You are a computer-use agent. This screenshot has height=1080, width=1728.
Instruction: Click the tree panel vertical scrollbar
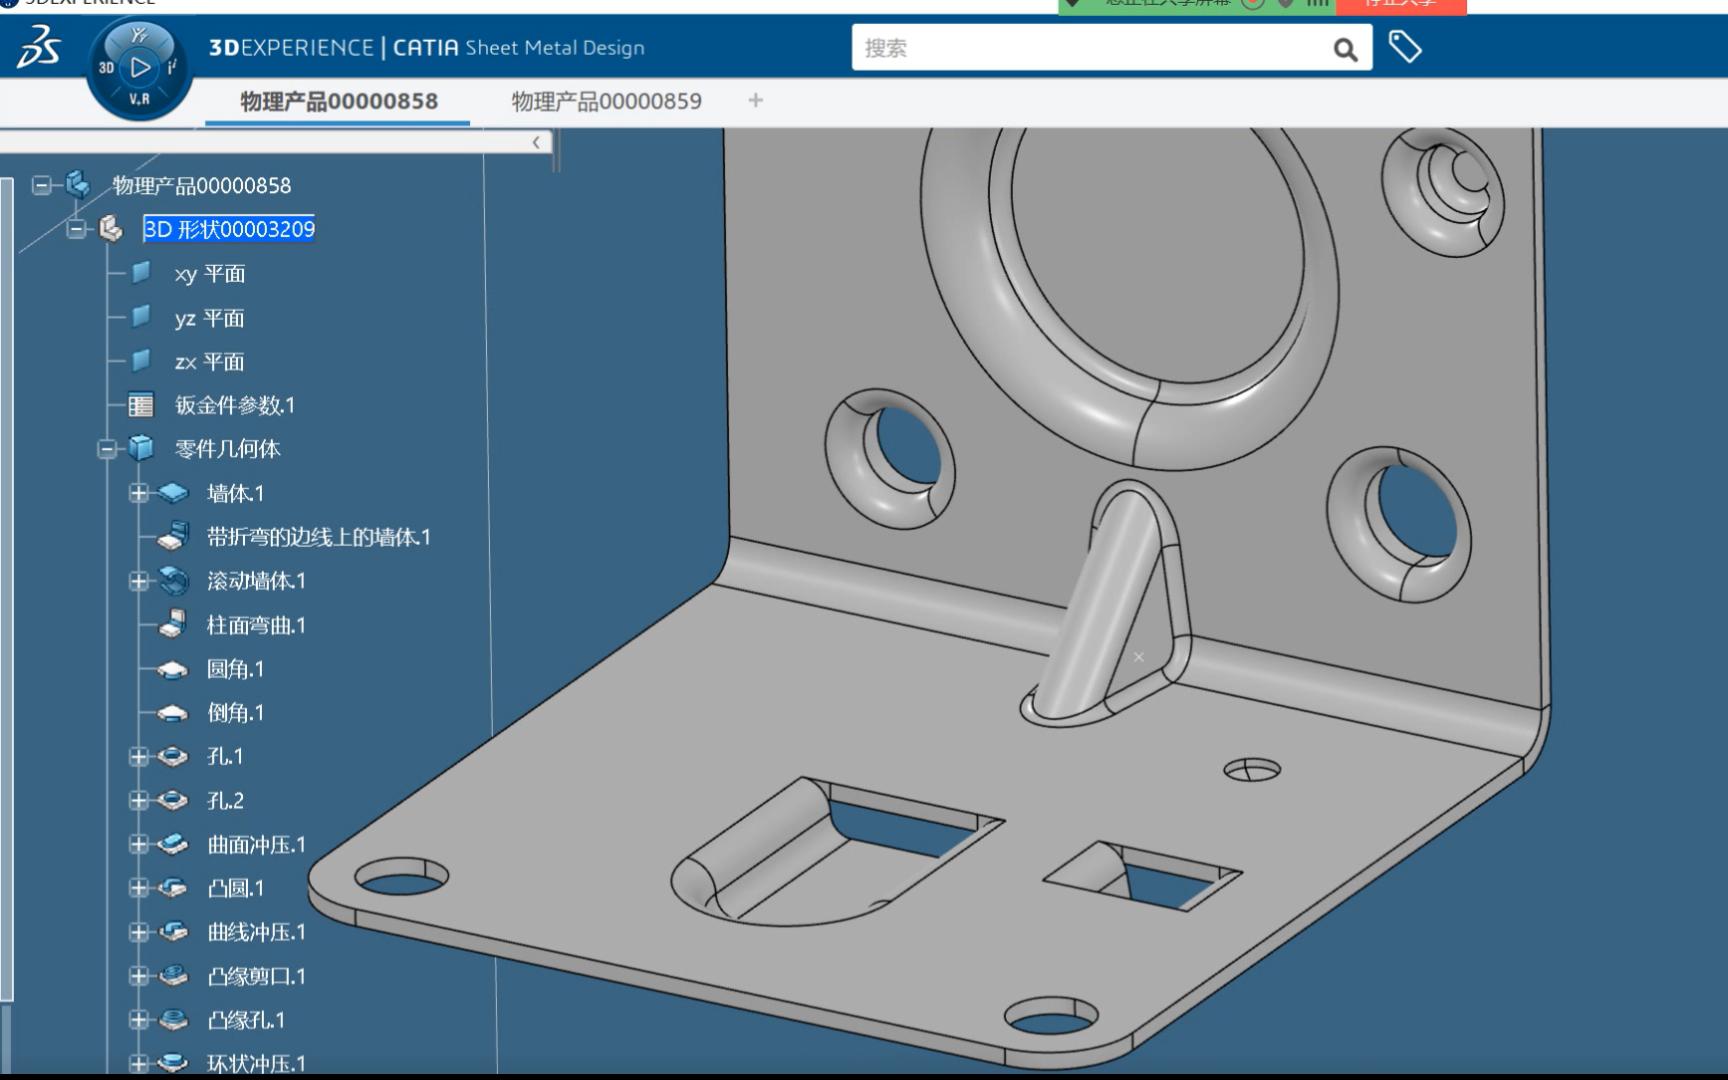(7, 590)
